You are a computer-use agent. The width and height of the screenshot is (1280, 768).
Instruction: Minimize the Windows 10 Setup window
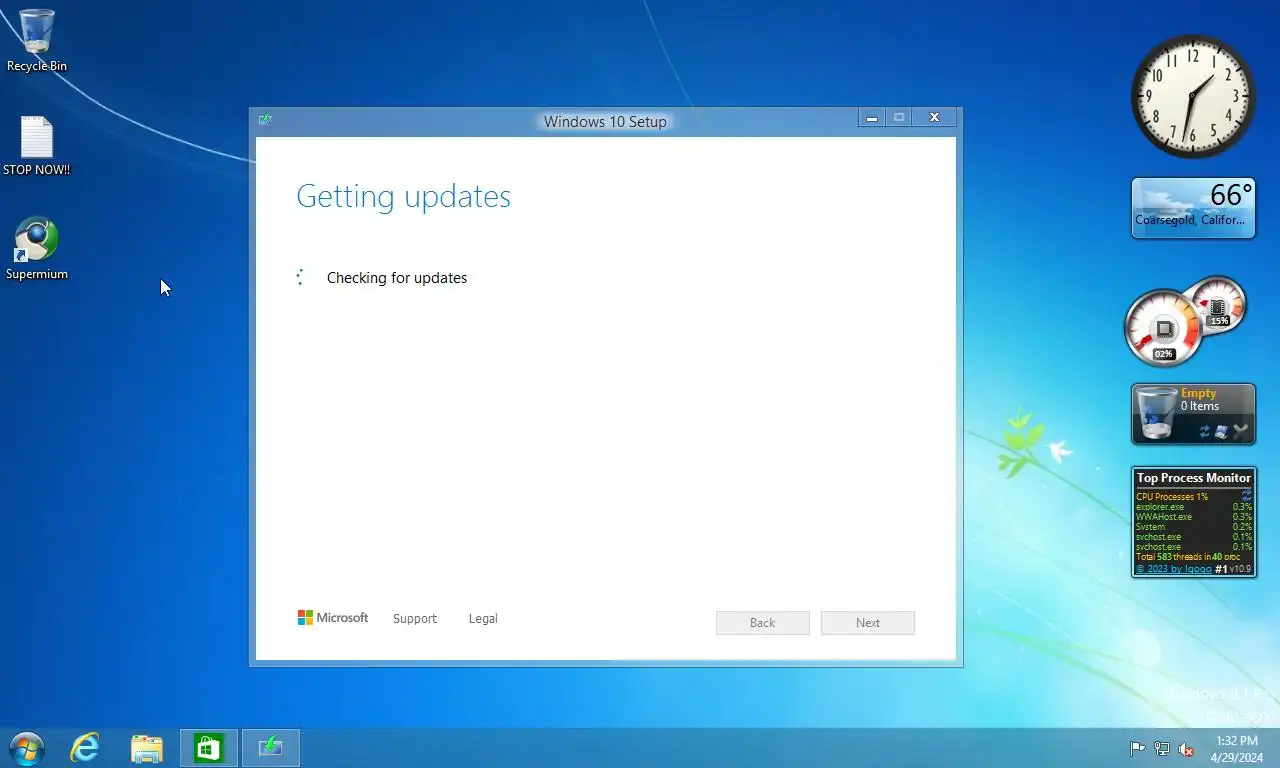(872, 118)
